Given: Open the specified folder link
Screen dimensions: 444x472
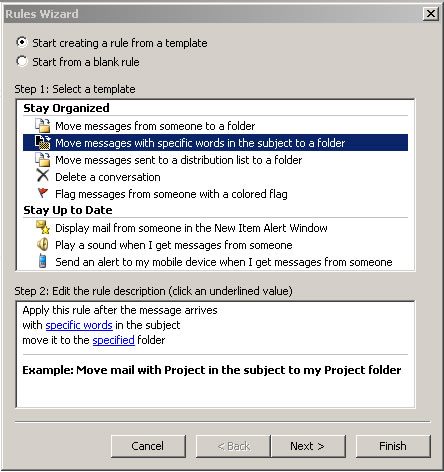Looking at the screenshot, I should 114,340.
